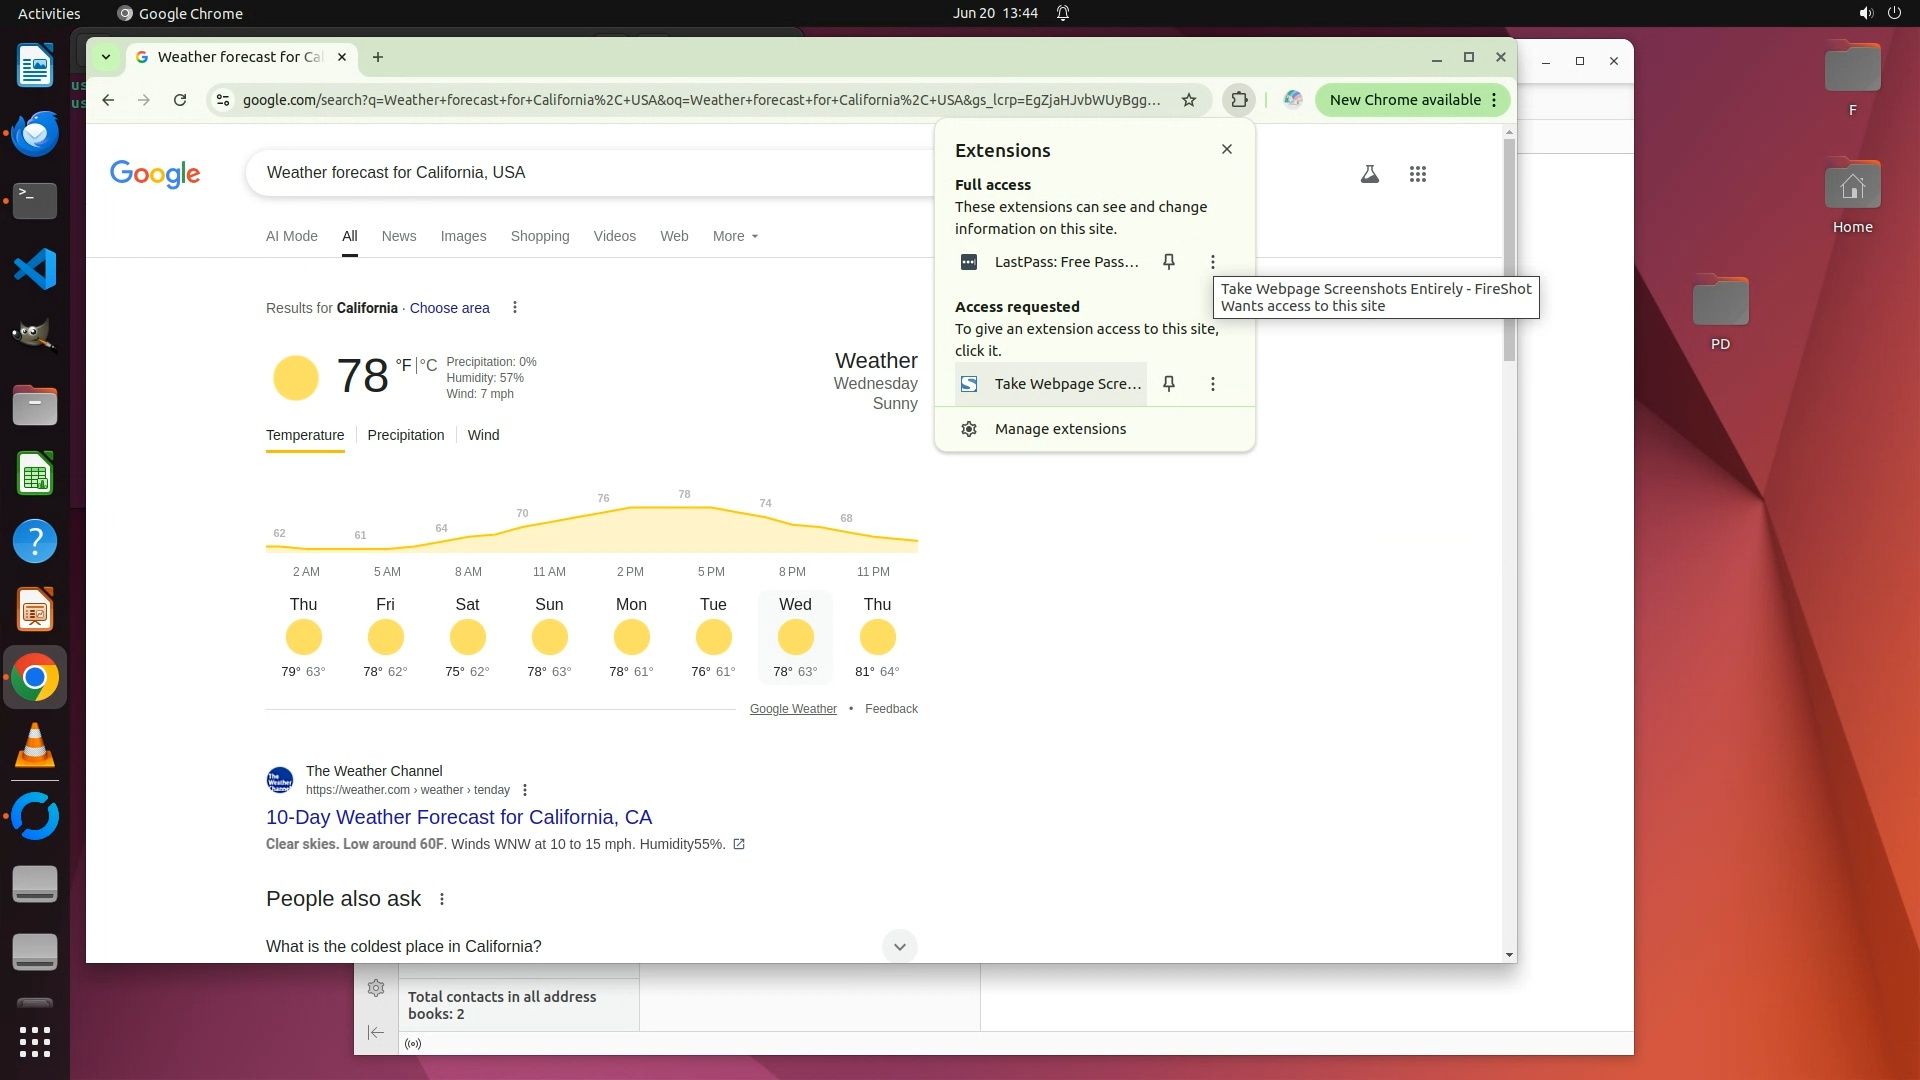Click the Google search input field
This screenshot has height=1080, width=1920.
pyautogui.click(x=590, y=173)
